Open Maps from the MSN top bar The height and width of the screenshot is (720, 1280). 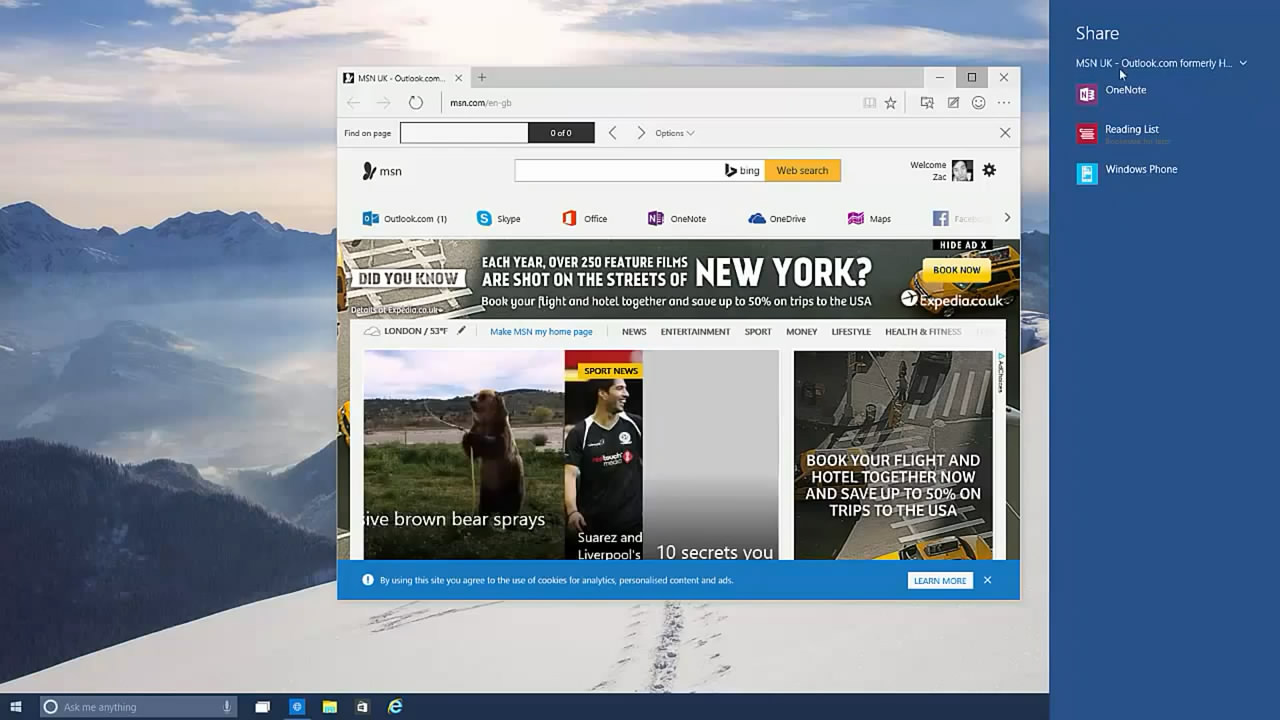click(868, 218)
